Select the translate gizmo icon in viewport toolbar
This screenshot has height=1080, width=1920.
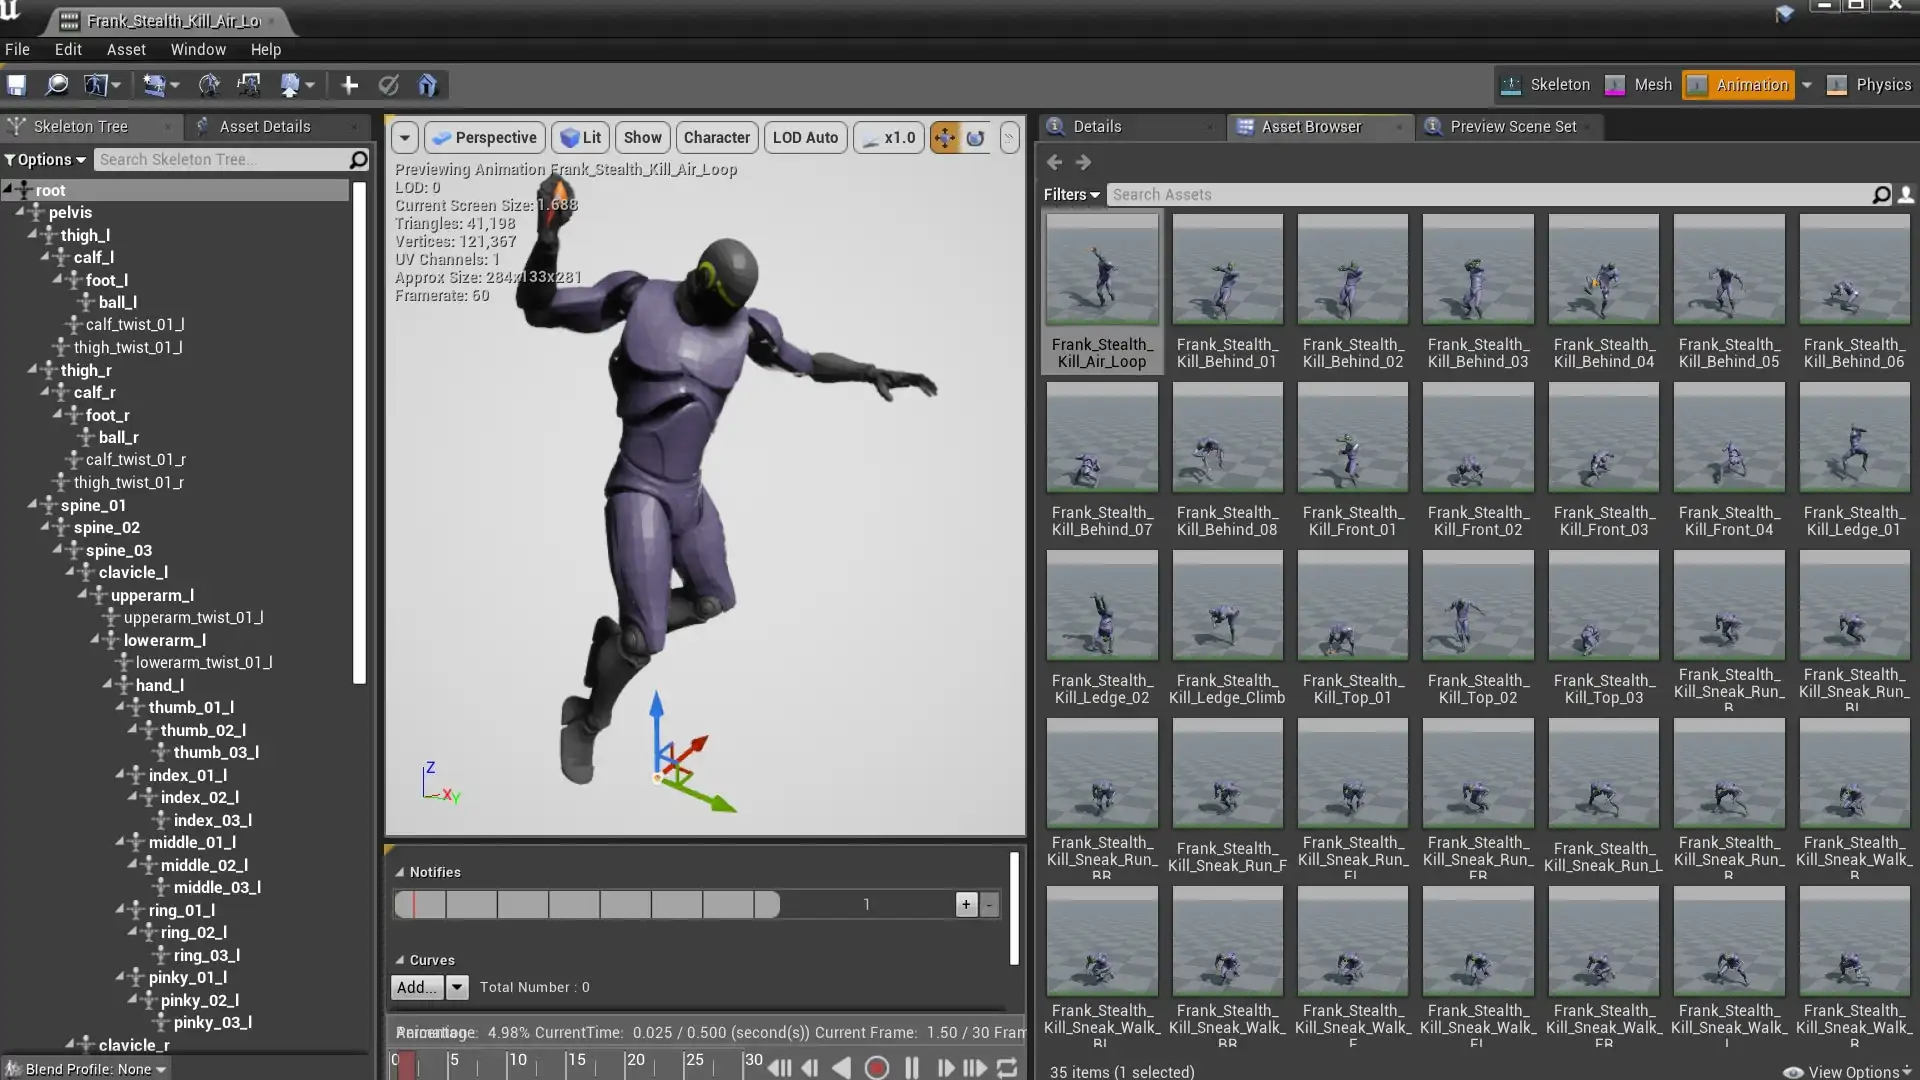tap(944, 138)
